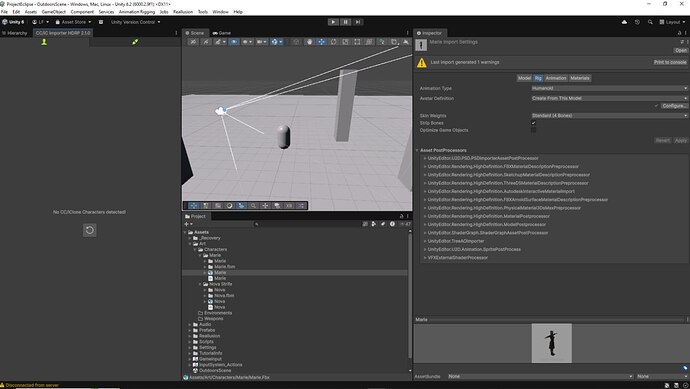The height and width of the screenshot is (389, 690).
Task: Click the Project panel lock icon
Action: [401, 216]
